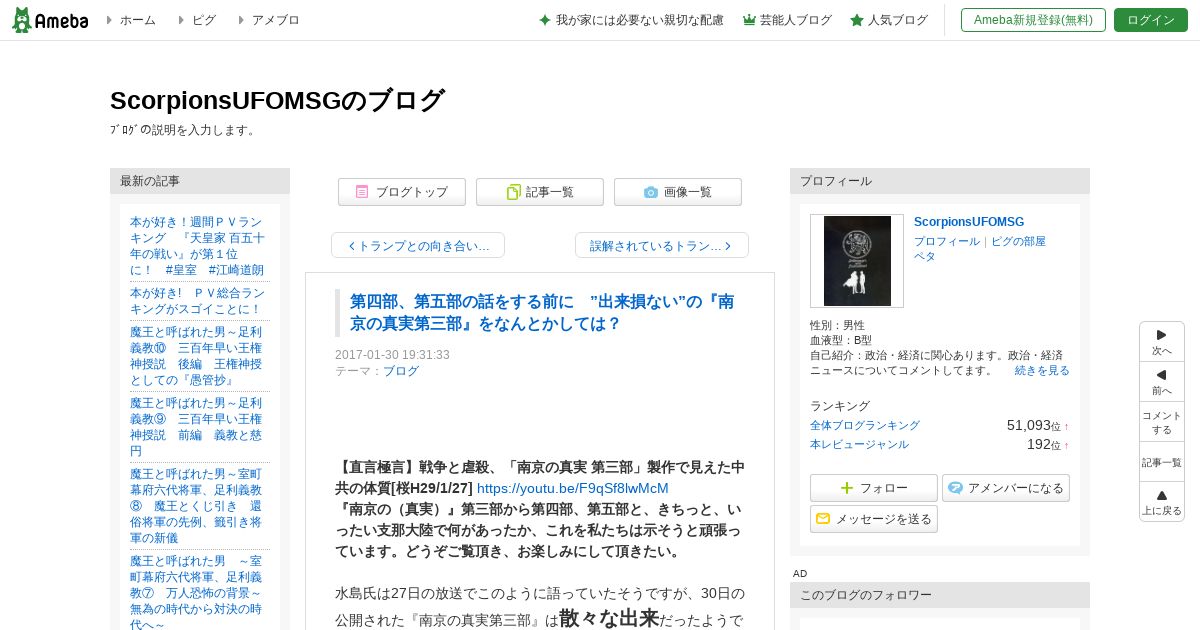
Task: Open the 足利義教⑨ 前編 article link
Action: pos(197,427)
